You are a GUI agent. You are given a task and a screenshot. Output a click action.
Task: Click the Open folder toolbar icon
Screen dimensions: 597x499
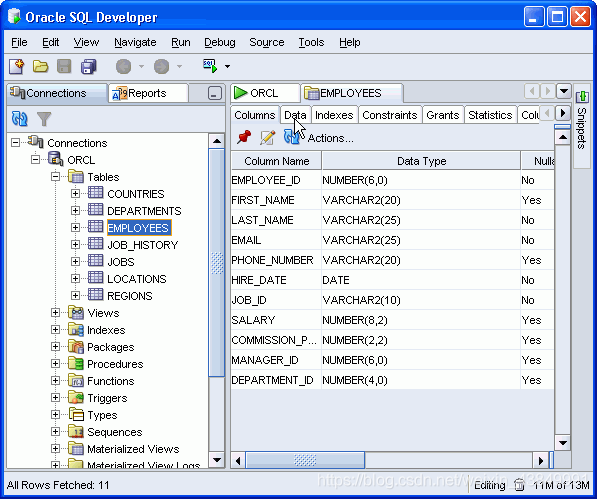coord(40,66)
